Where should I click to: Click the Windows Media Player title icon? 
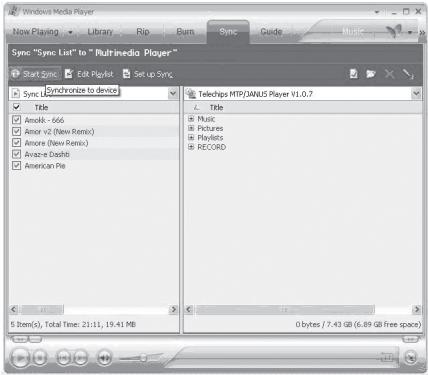tap(13, 11)
